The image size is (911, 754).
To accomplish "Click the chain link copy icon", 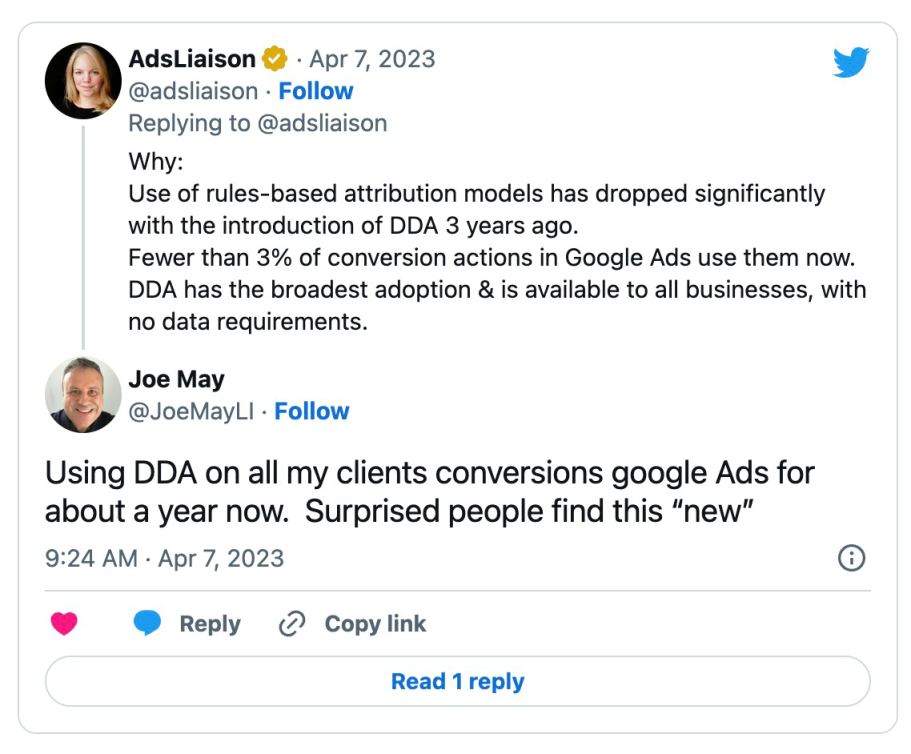I will point(291,624).
